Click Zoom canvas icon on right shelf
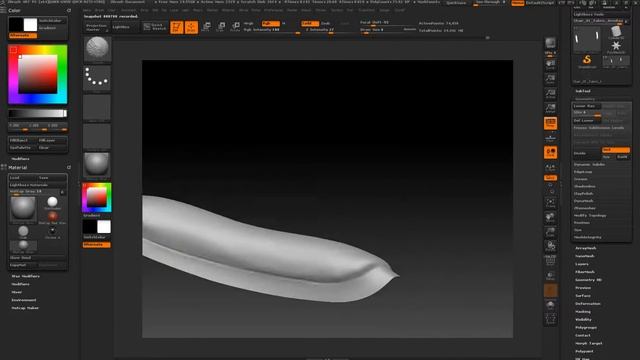Screen dimensions: 640x360 (550, 79)
